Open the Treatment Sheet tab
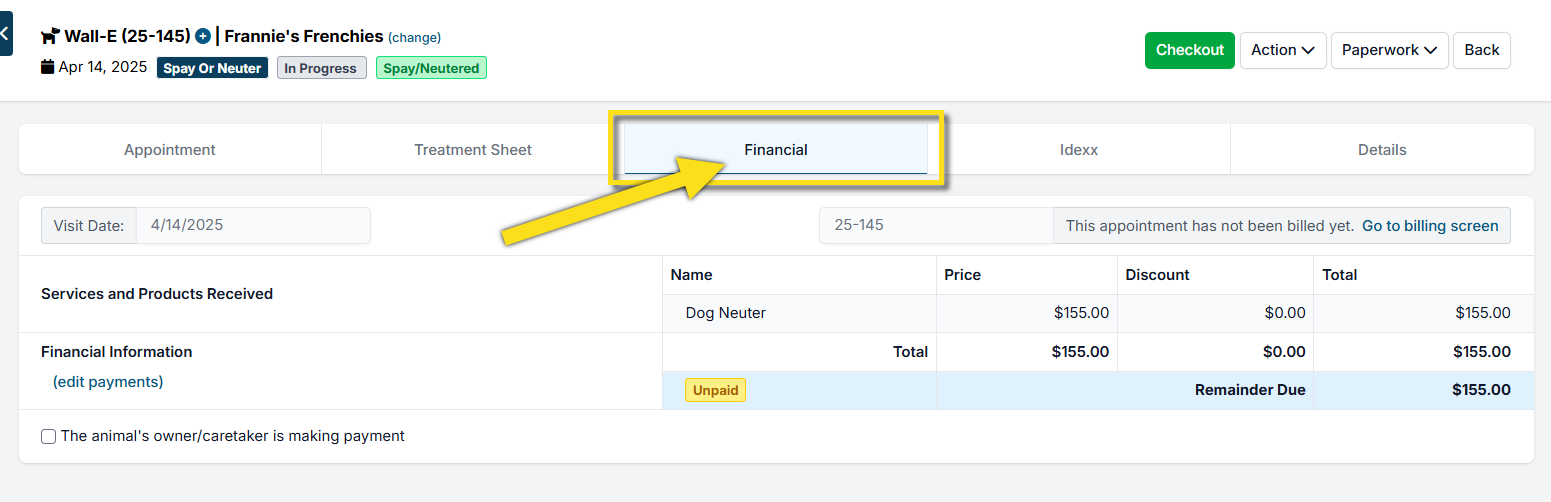Screen dimensions: 1551x502 click(473, 150)
